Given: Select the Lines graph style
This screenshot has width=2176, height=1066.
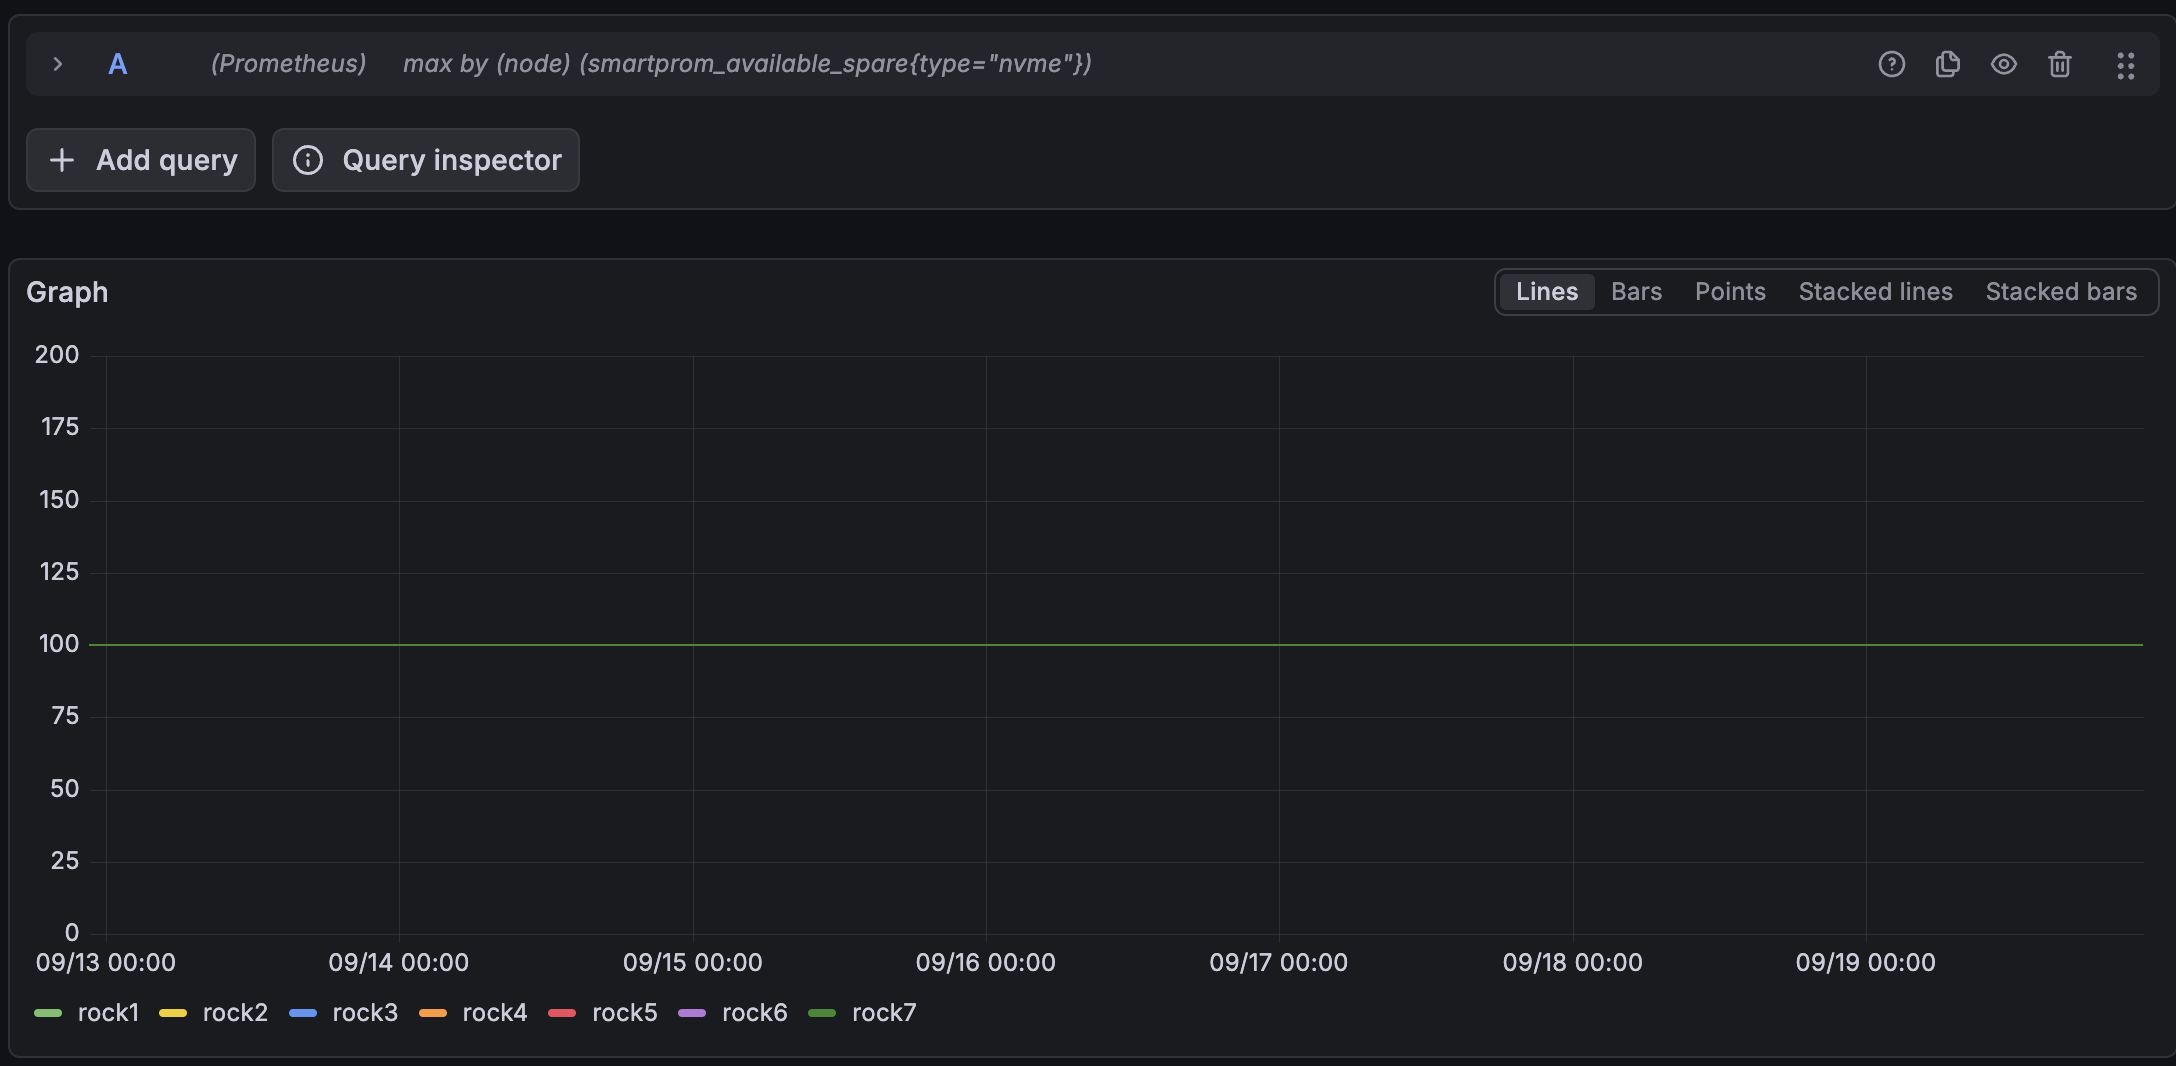Looking at the screenshot, I should (x=1547, y=292).
